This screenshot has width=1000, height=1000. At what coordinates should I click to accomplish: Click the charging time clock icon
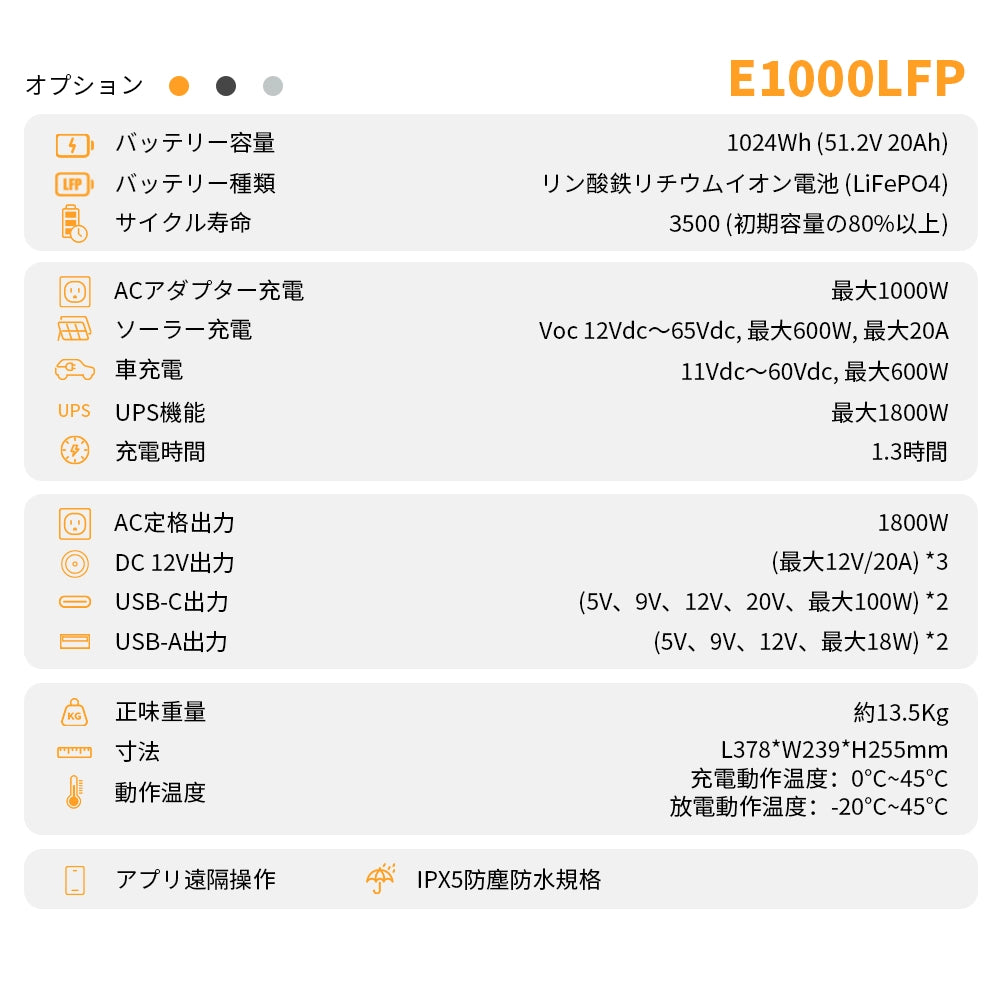point(75,450)
